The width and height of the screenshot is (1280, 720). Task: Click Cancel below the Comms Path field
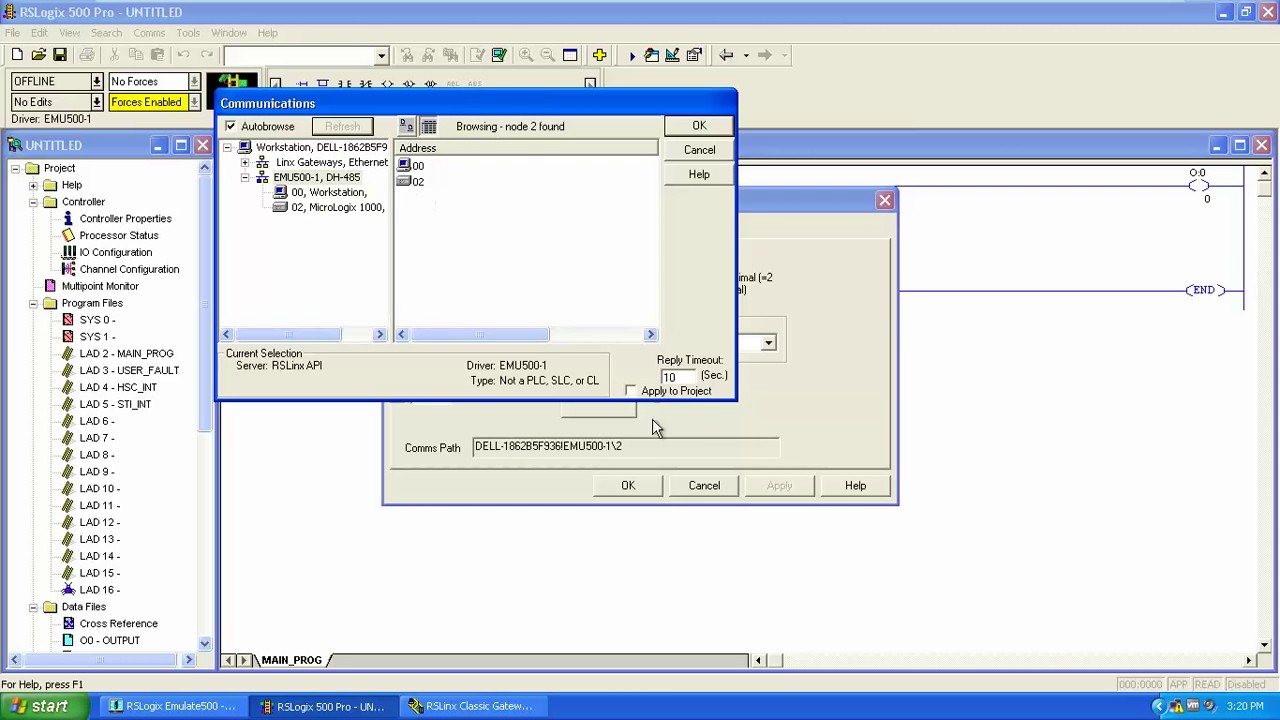[704, 485]
